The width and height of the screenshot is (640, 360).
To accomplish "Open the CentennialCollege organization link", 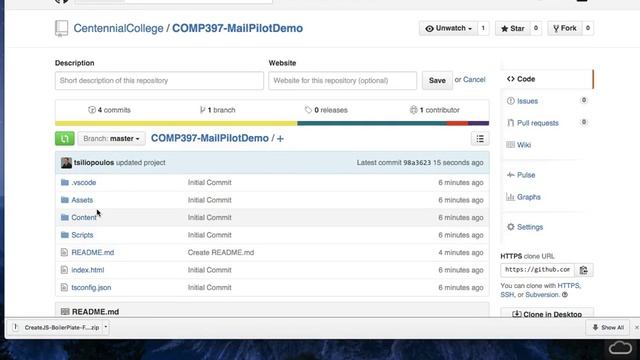I will [x=118, y=28].
